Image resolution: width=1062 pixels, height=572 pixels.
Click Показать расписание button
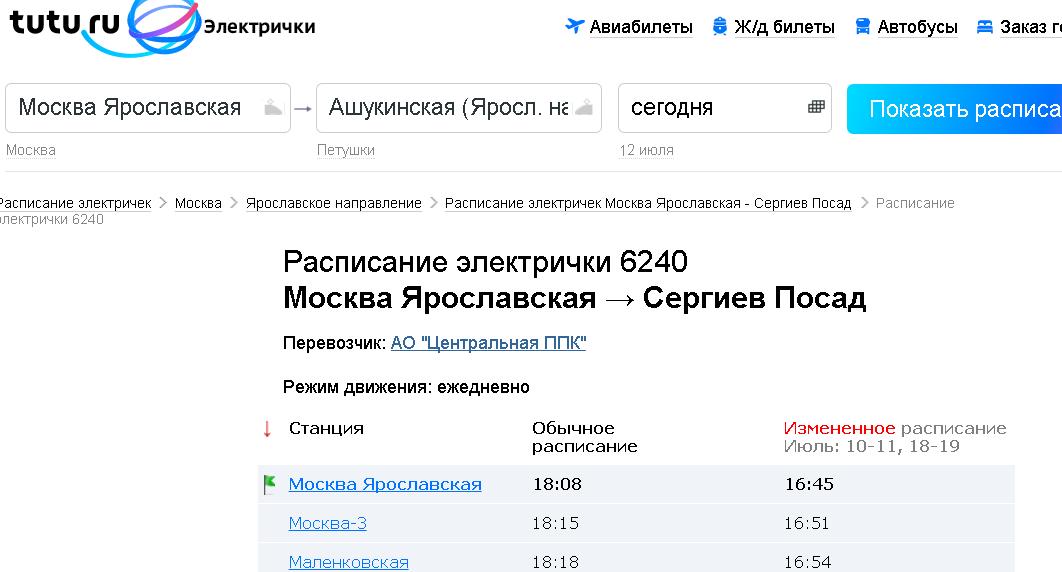(954, 108)
